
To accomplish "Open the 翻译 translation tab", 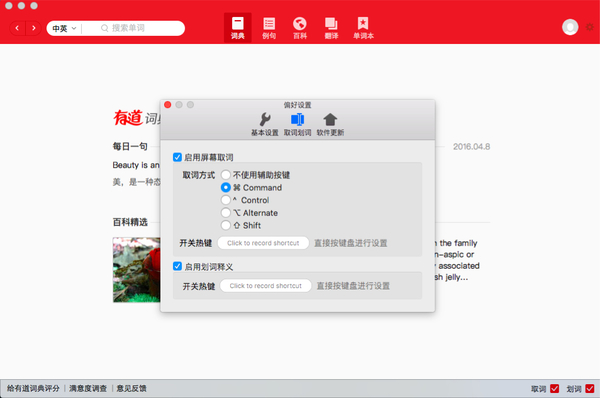I will (x=331, y=28).
